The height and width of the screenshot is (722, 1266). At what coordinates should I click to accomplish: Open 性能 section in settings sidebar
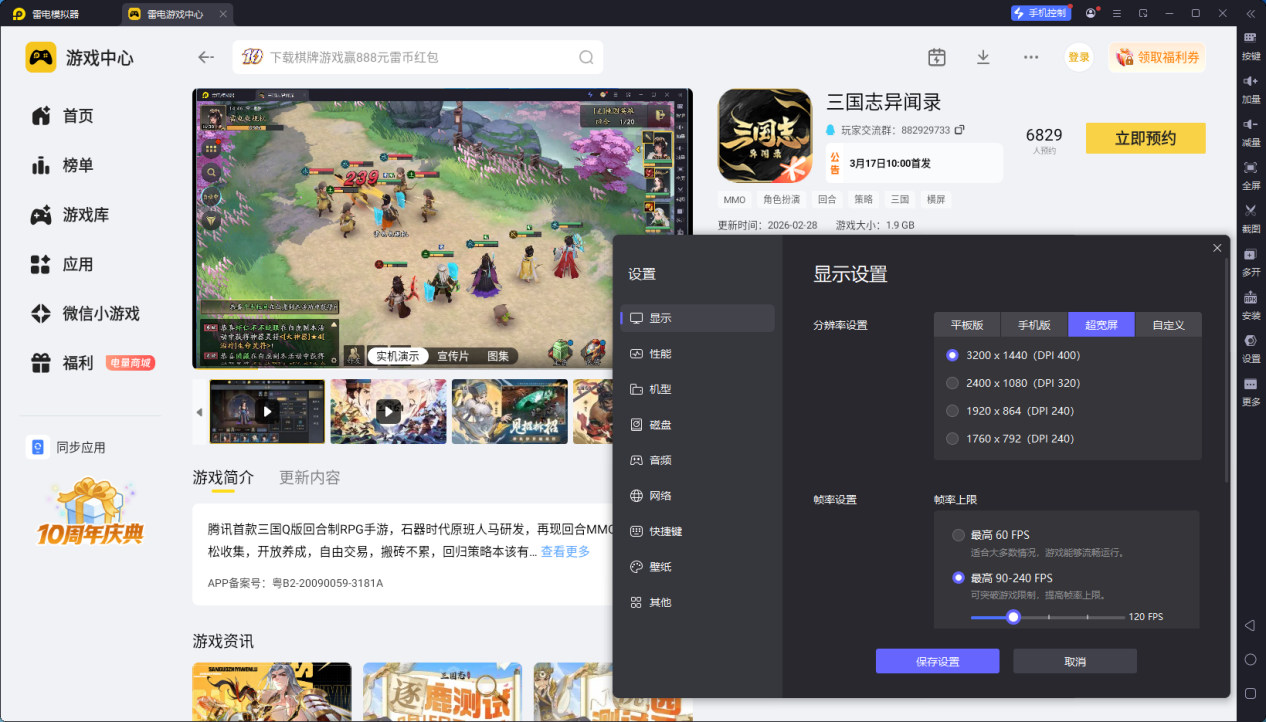pyautogui.click(x=660, y=354)
